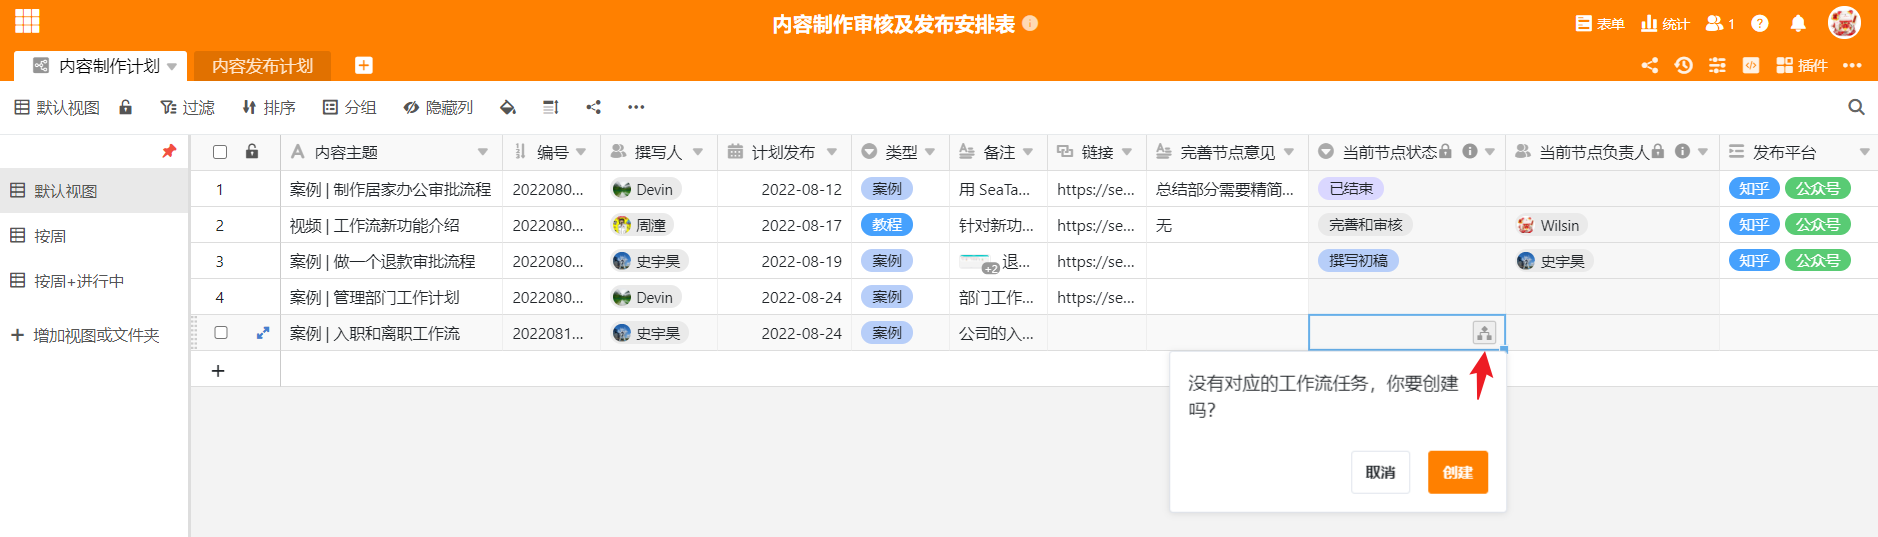Add a new table with plus icon
This screenshot has height=537, width=1878.
pyautogui.click(x=364, y=65)
